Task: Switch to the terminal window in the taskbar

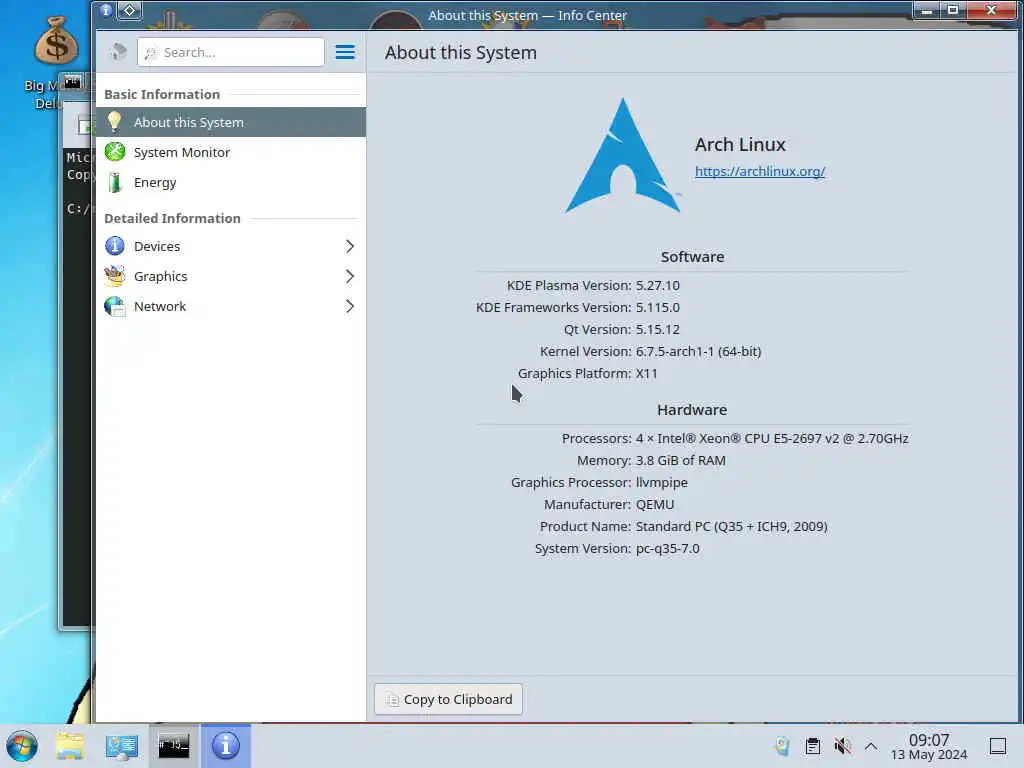Action: tap(174, 746)
